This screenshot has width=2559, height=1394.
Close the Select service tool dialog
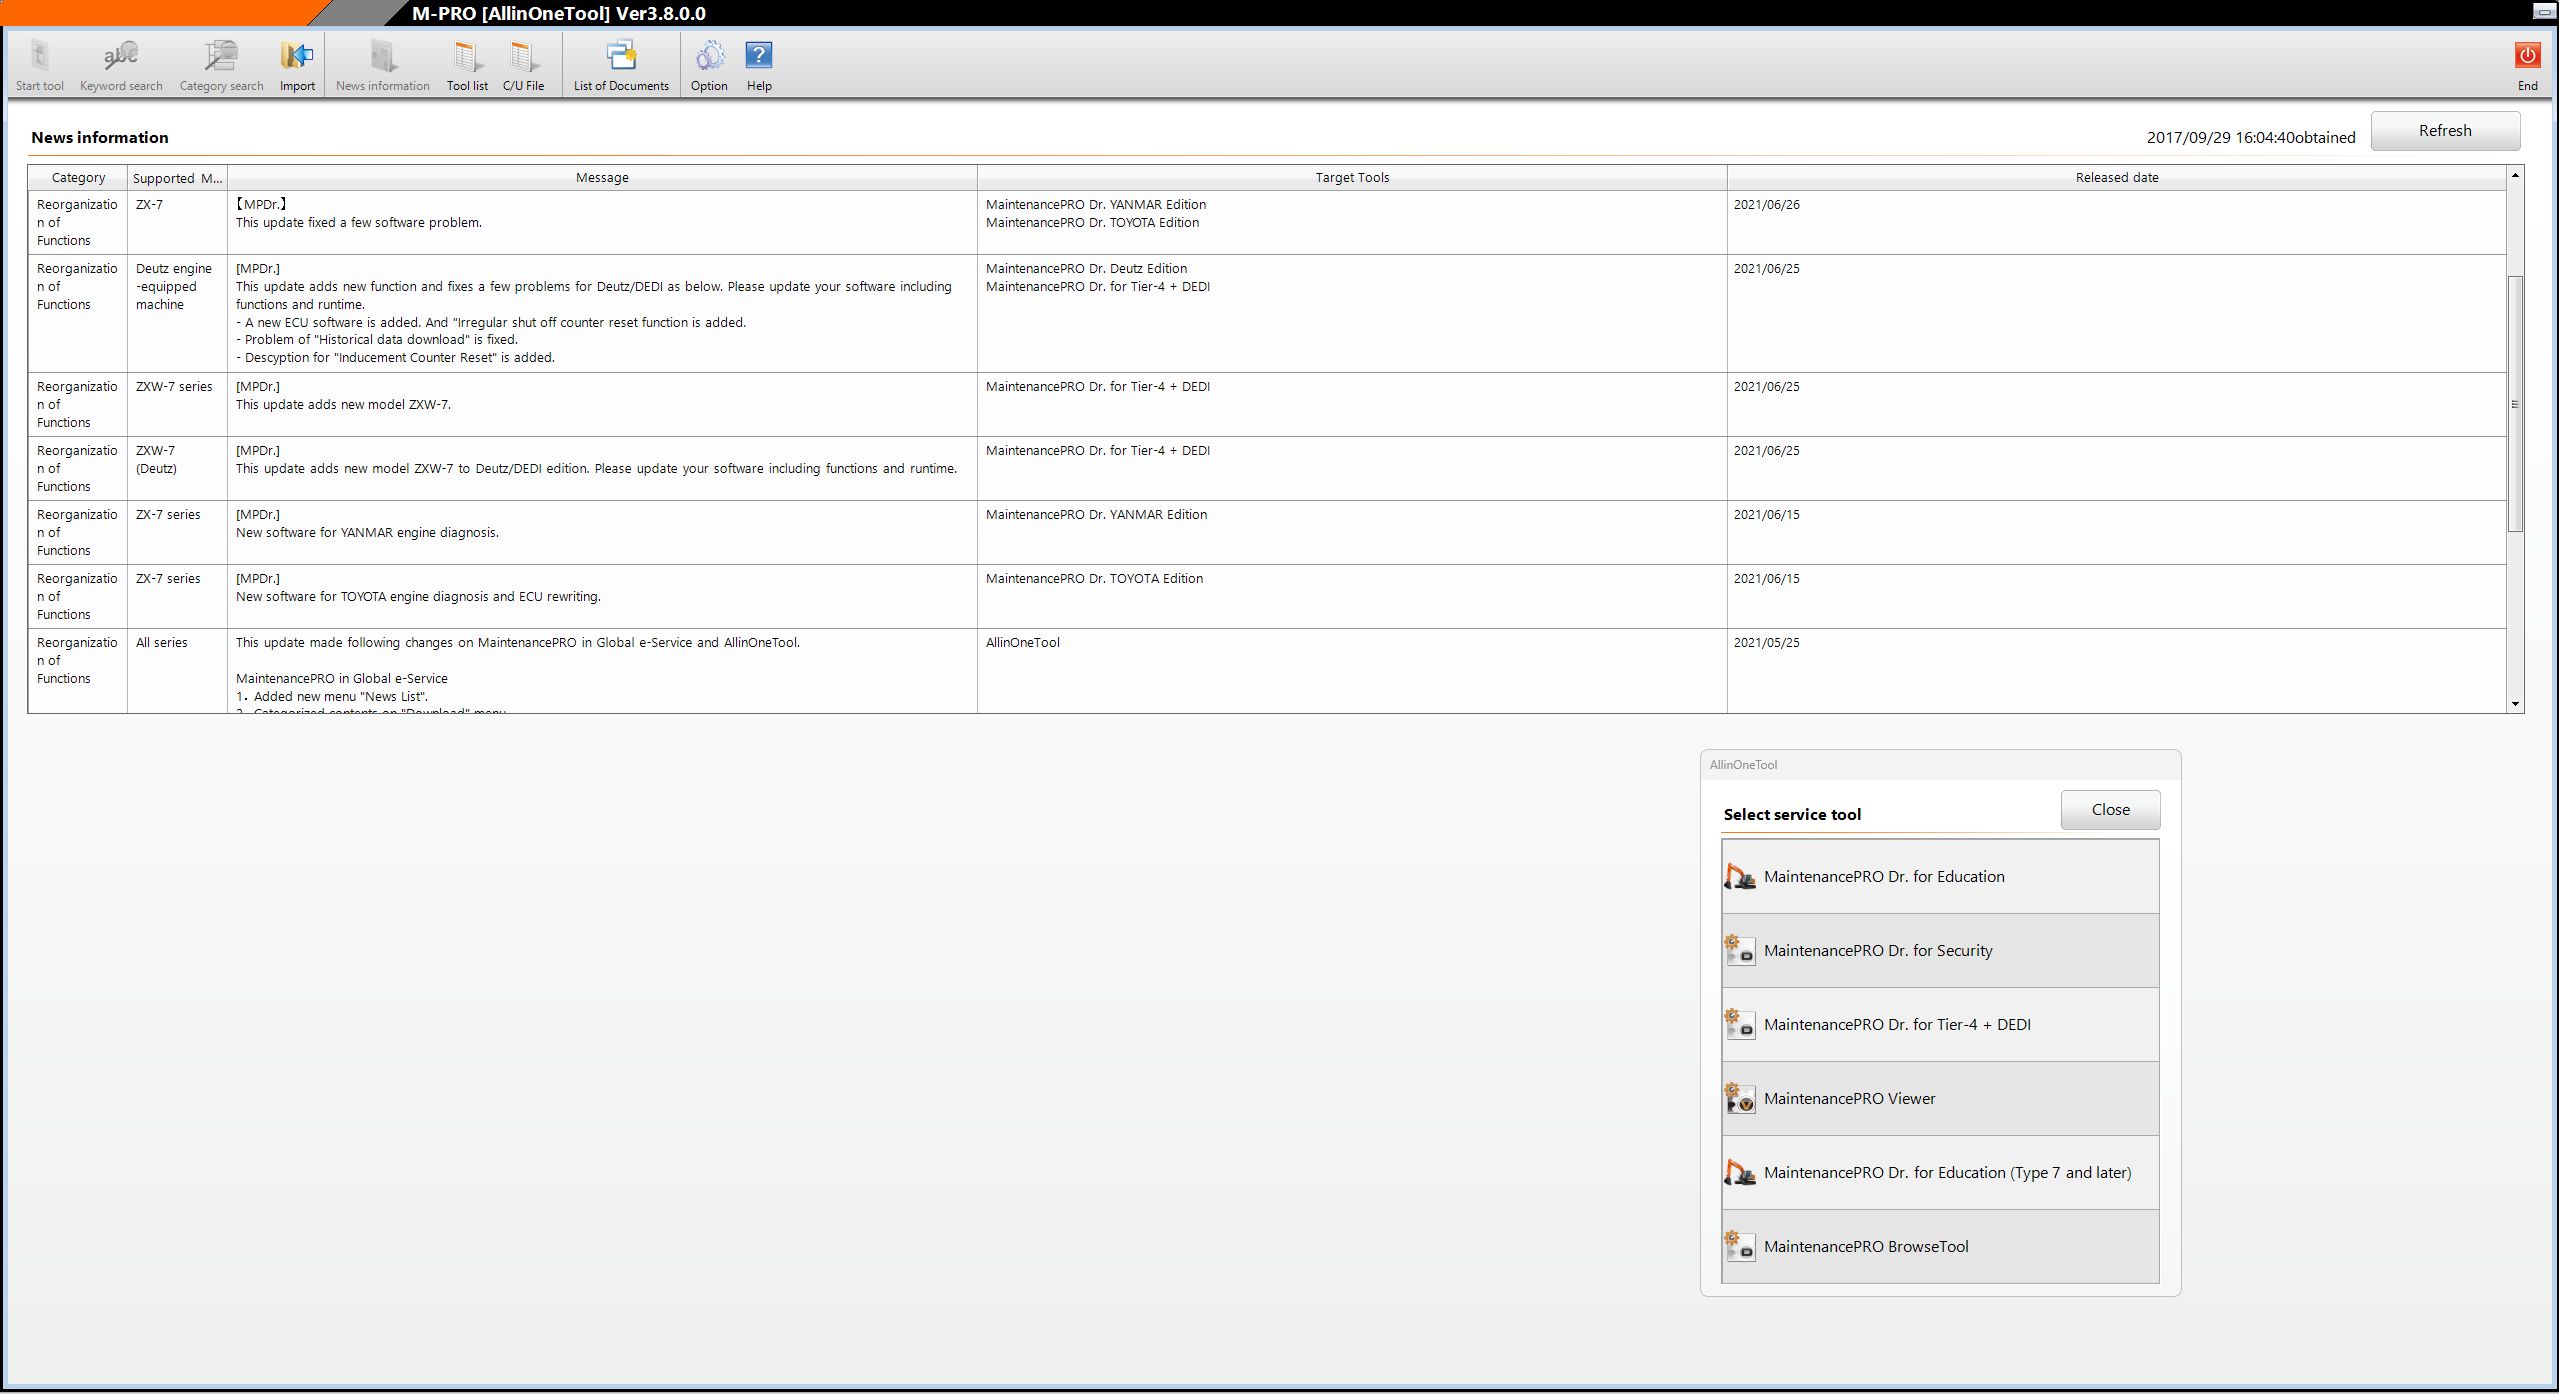tap(2110, 810)
